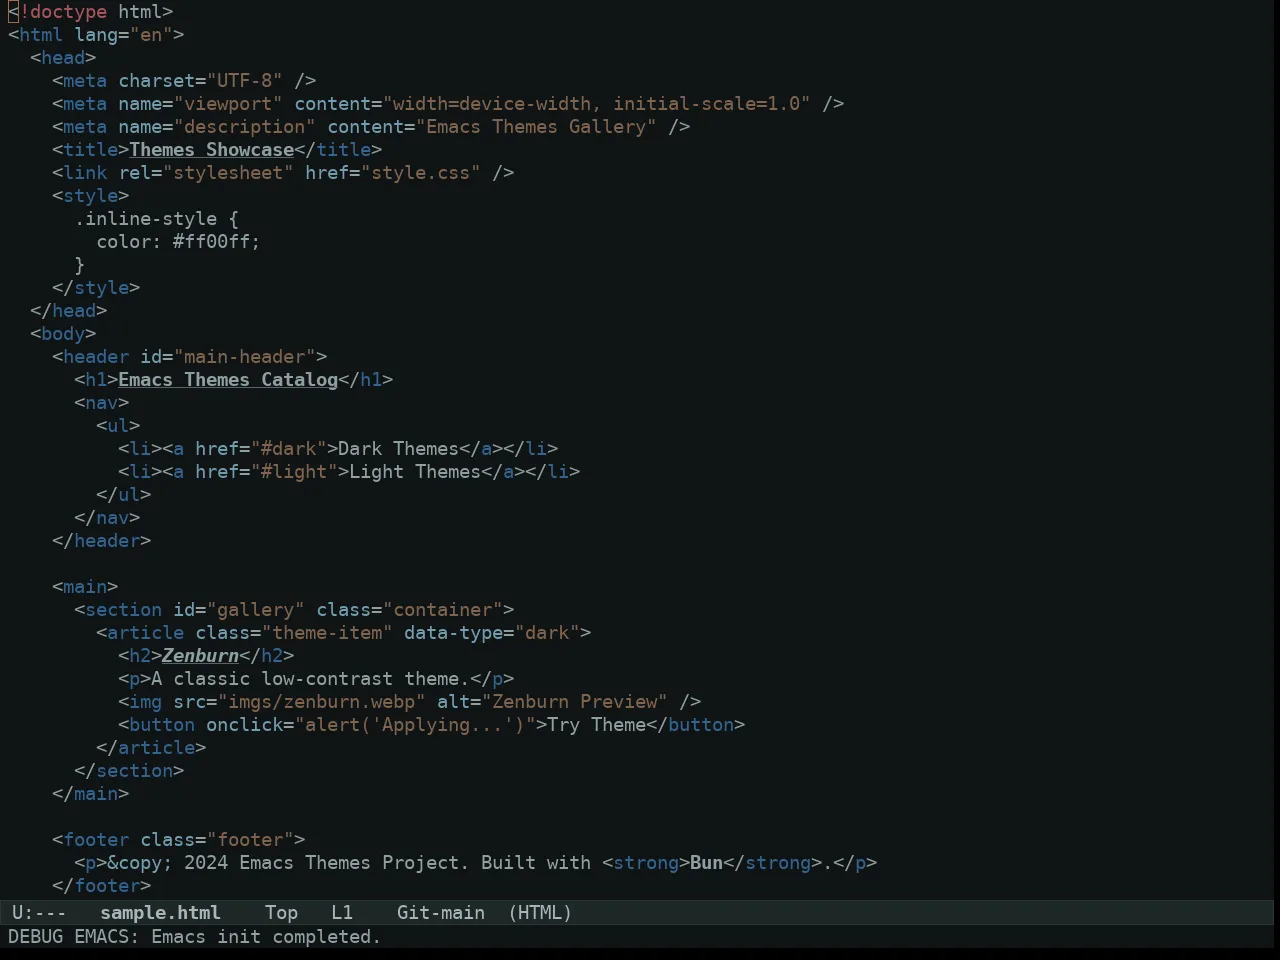The width and height of the screenshot is (1280, 960).
Task: Click the closing </head> tag
Action: point(68,311)
